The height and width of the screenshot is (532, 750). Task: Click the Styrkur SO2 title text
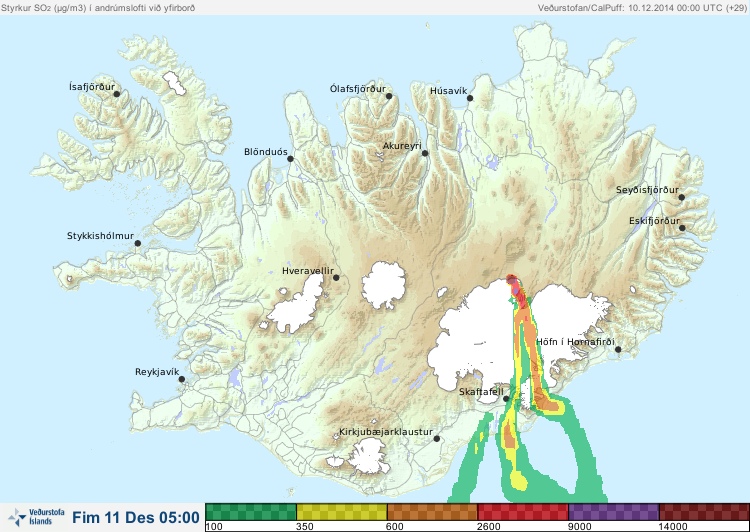tap(98, 8)
